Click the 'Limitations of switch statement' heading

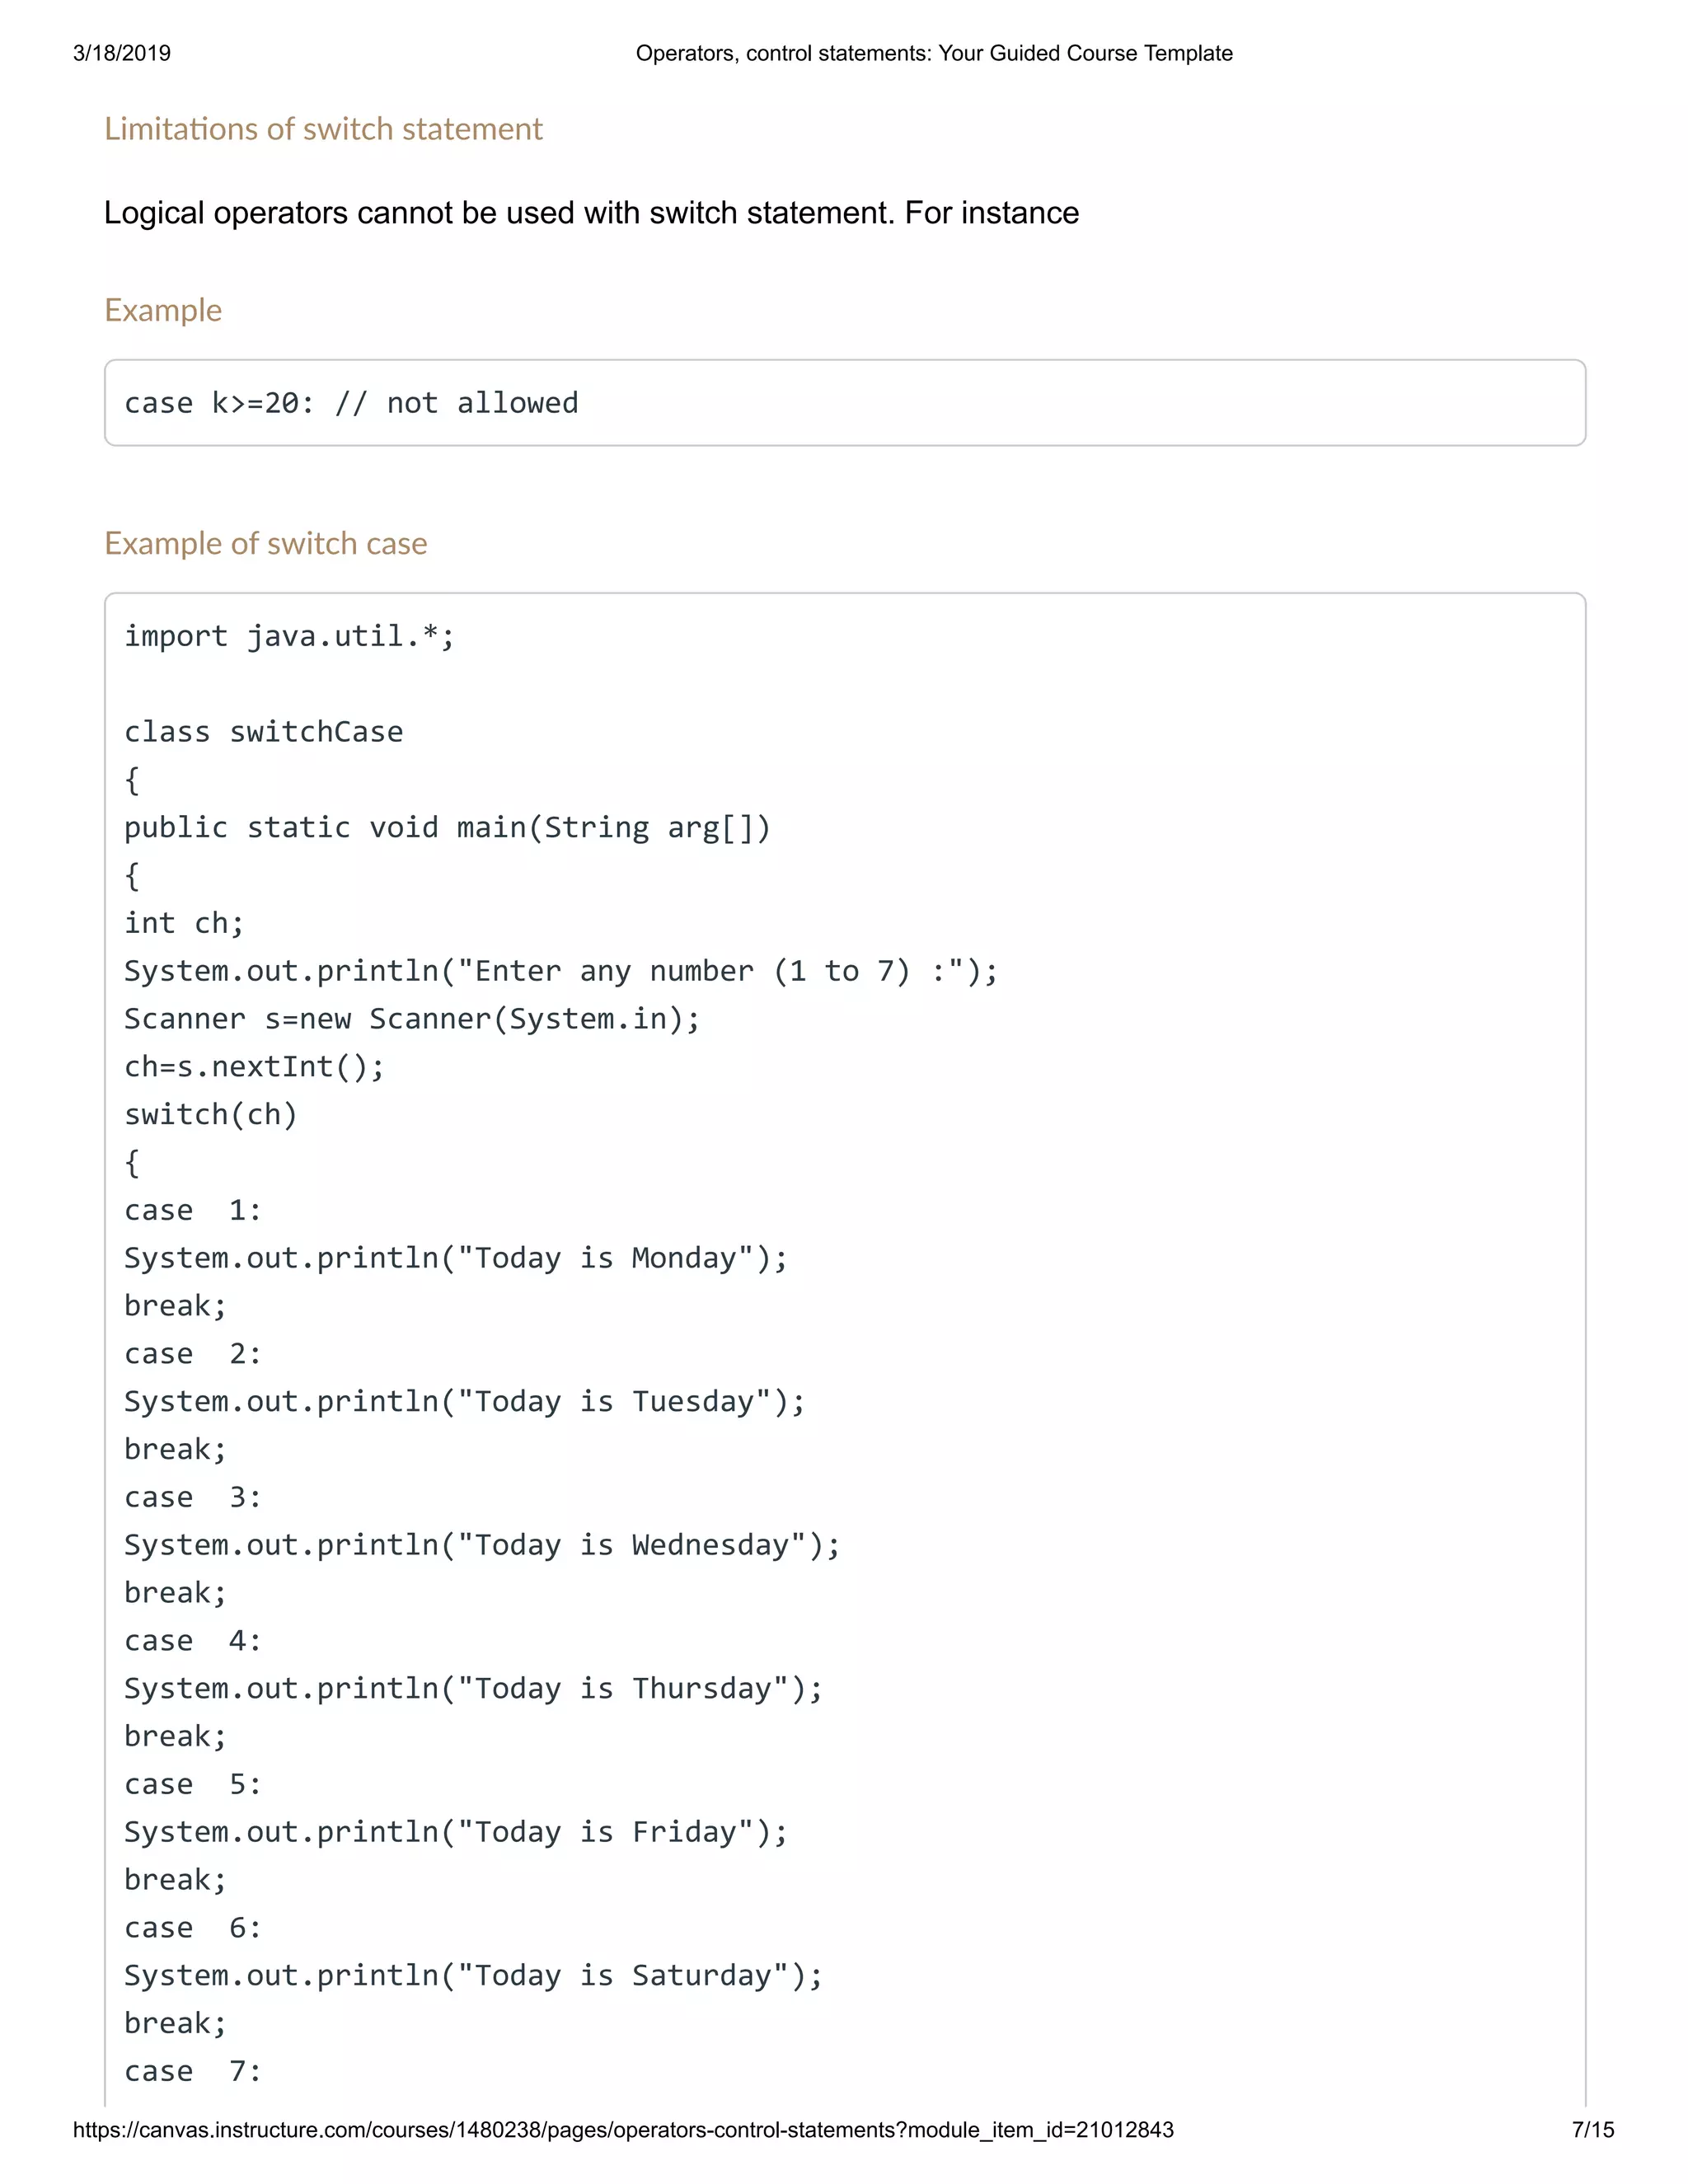(323, 129)
